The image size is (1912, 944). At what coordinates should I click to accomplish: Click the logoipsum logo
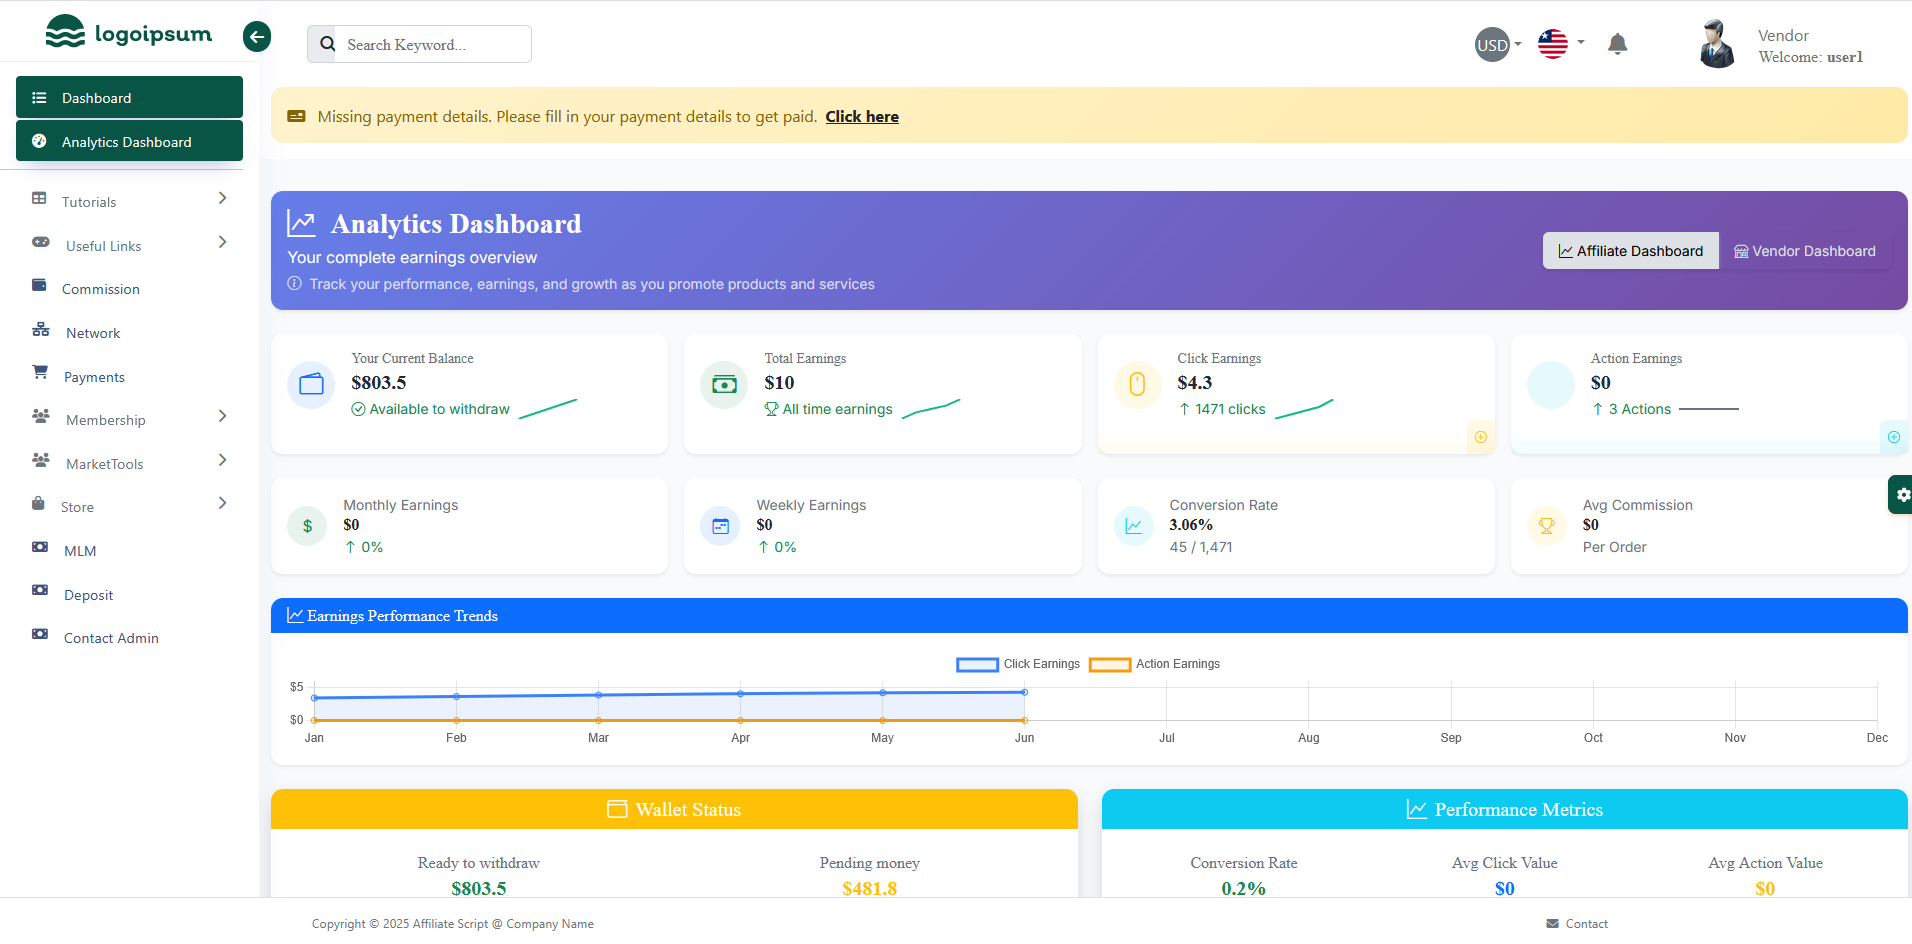click(x=129, y=33)
